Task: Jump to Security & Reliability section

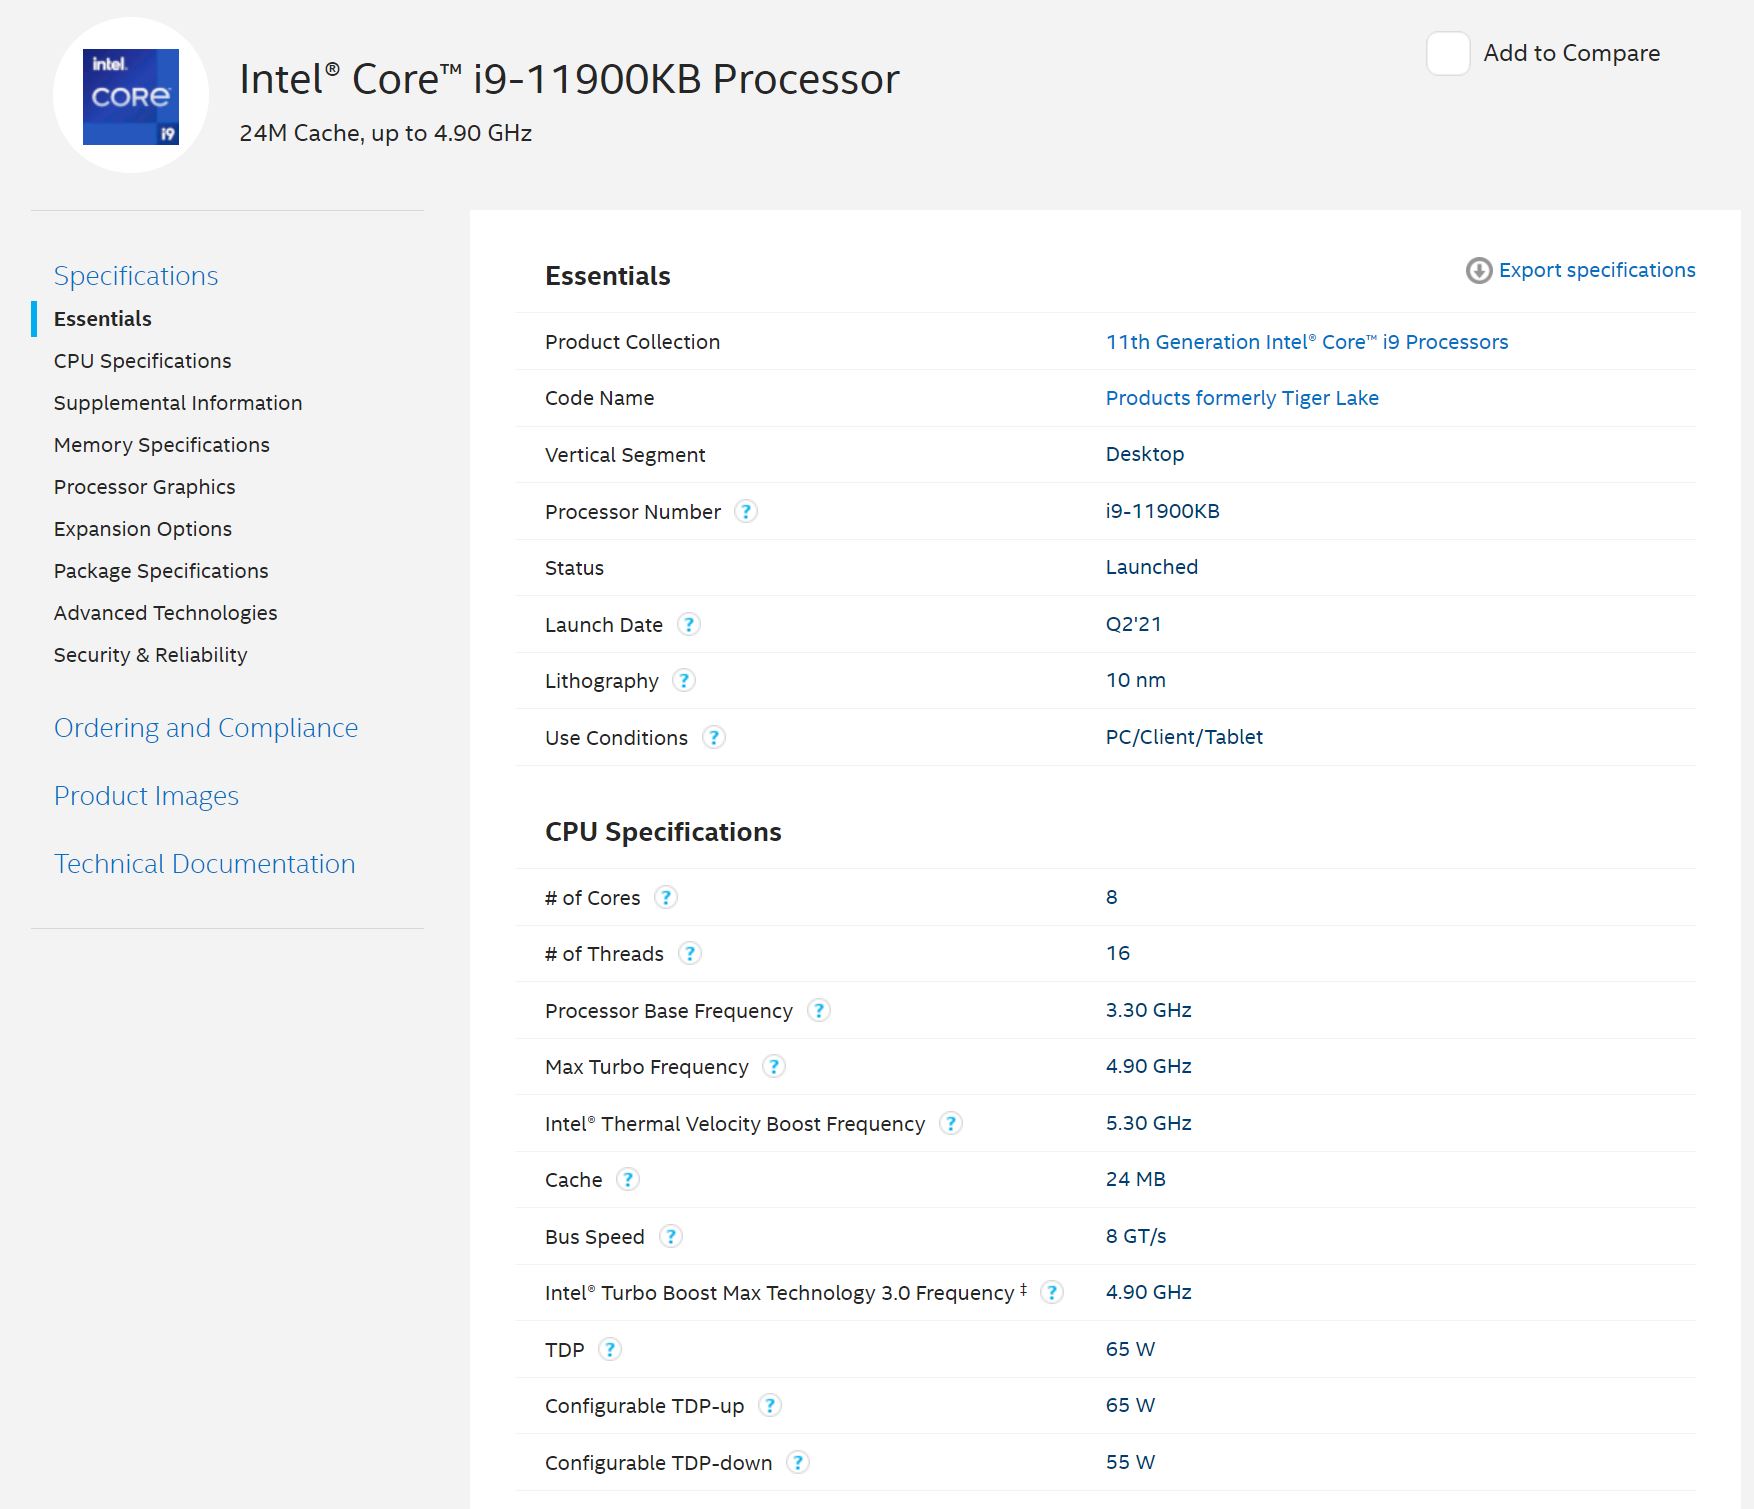Action: click(x=151, y=655)
